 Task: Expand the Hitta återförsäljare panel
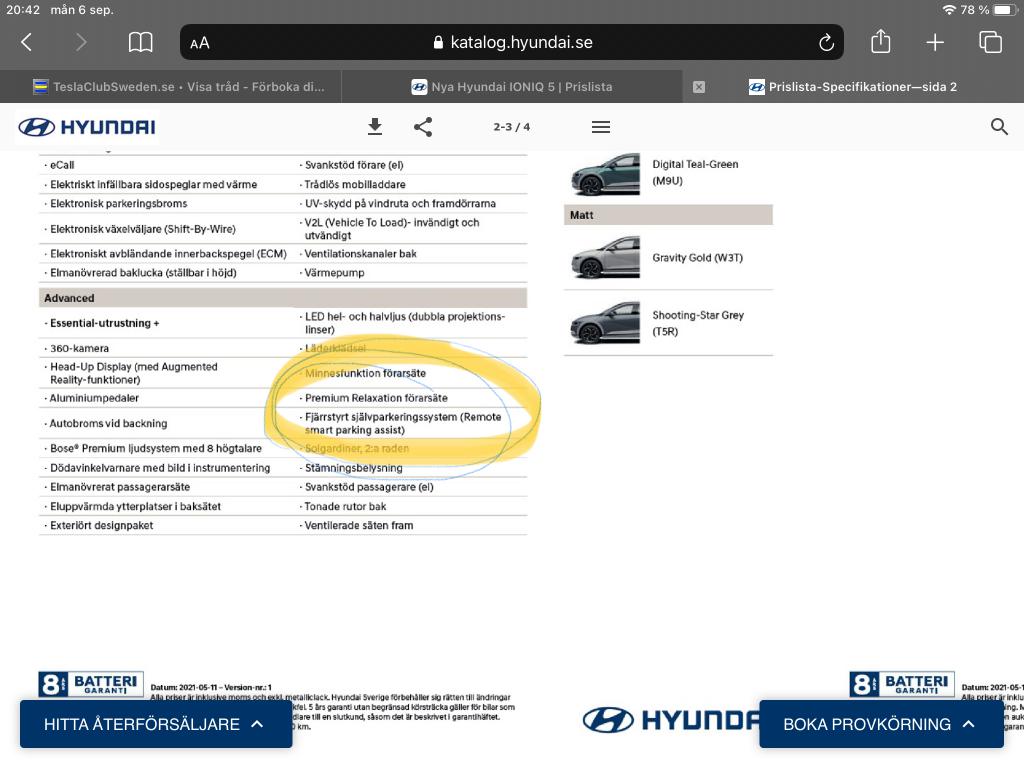(156, 724)
